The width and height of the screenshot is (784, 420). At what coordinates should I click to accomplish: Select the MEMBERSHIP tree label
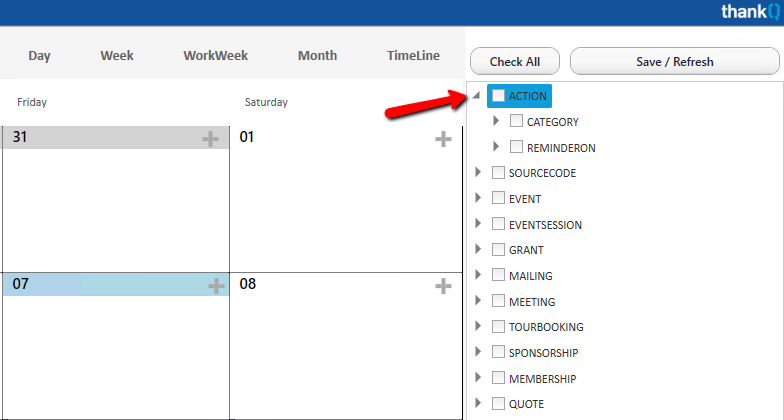click(542, 379)
